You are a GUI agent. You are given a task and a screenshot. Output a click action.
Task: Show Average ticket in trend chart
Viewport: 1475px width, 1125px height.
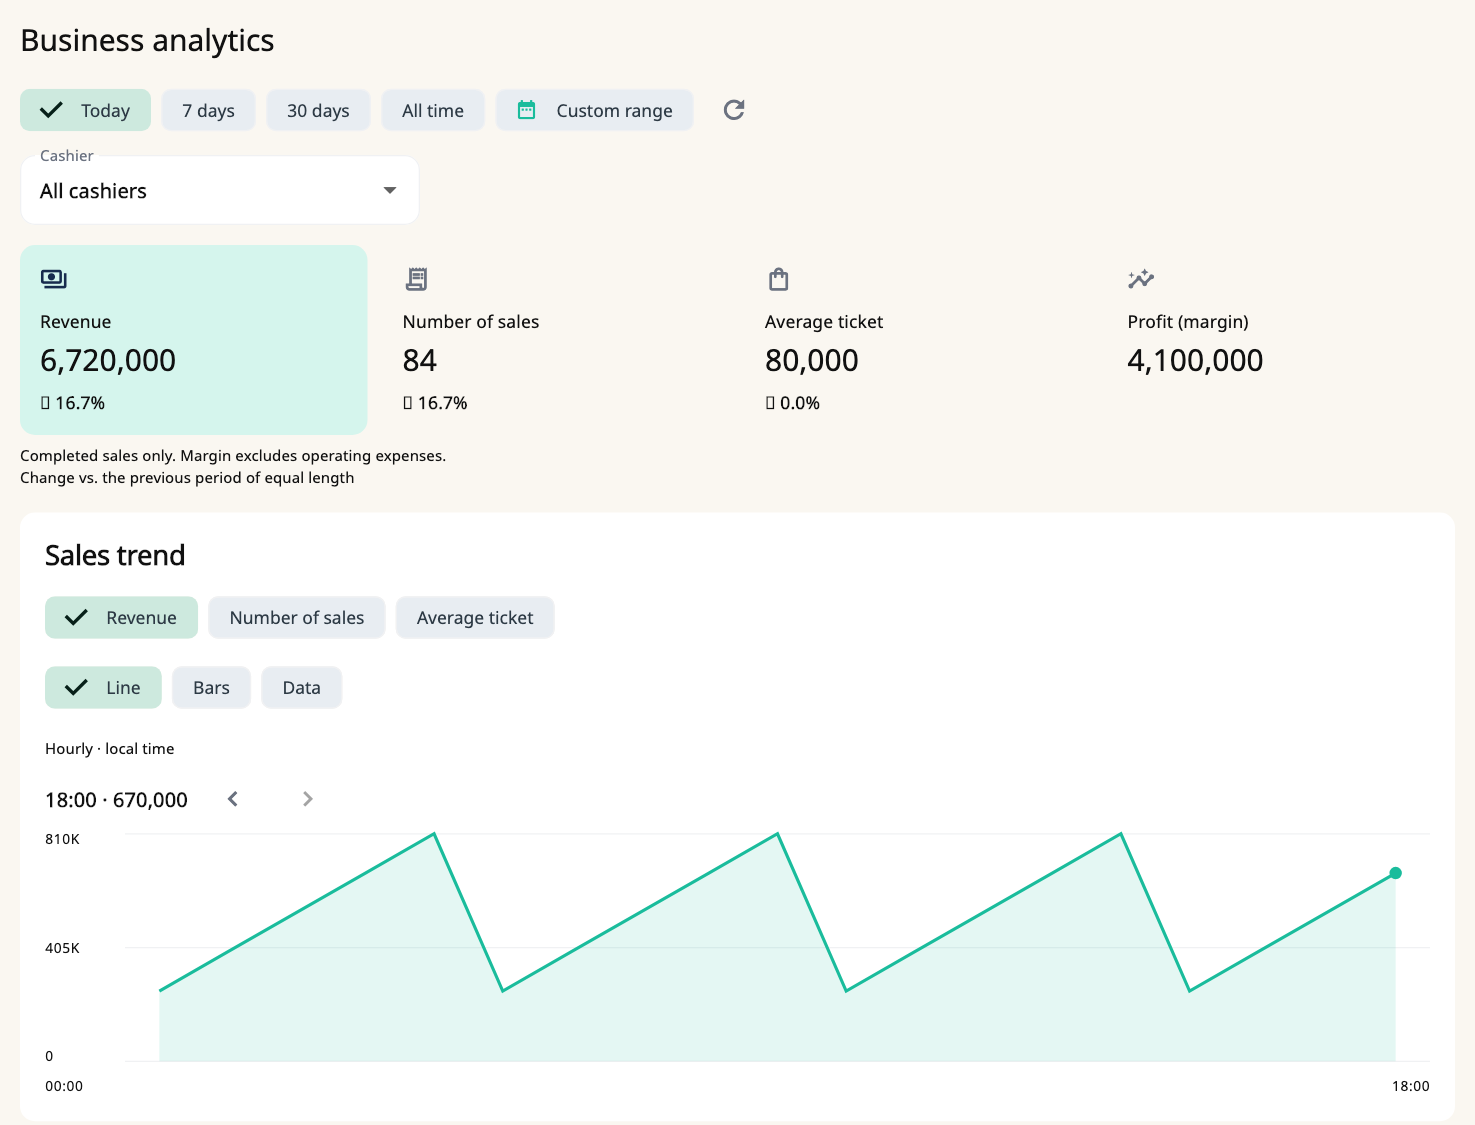coord(475,618)
